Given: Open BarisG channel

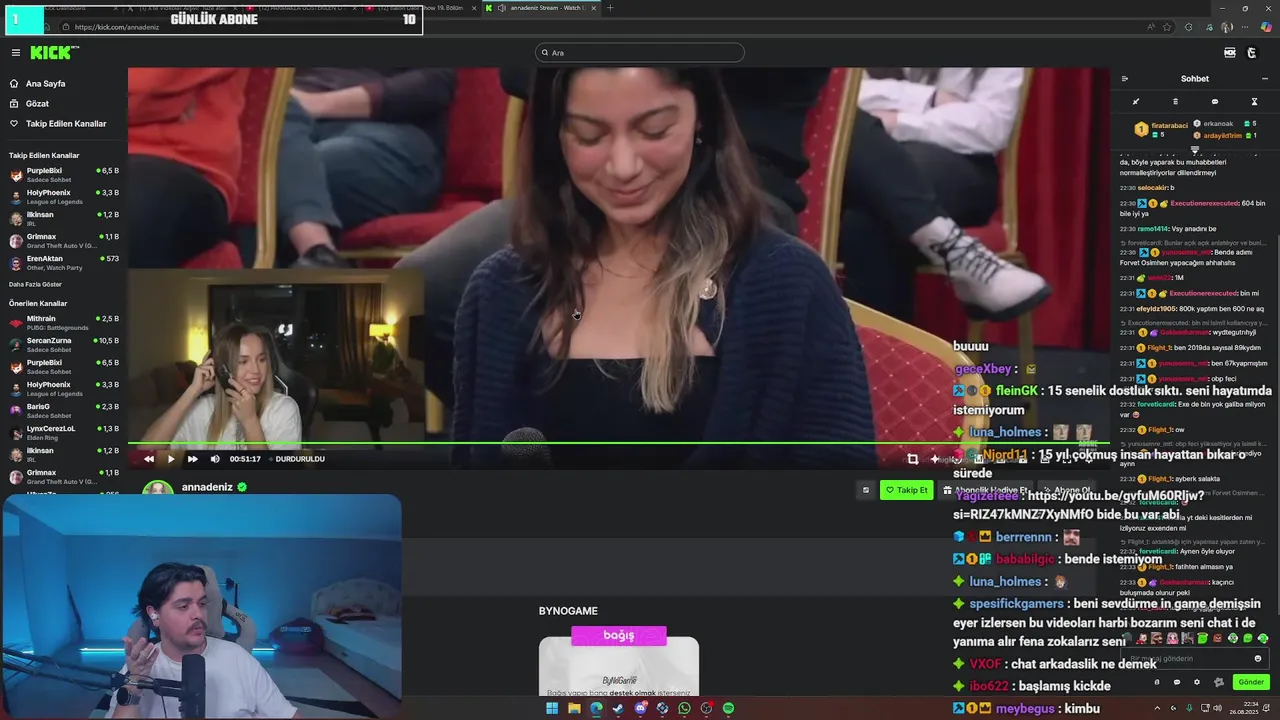Looking at the screenshot, I should tap(64, 411).
